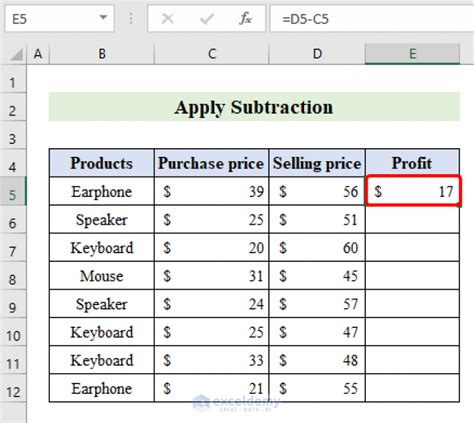Select purchase price cell showing $24
Viewport: 474px width, 423px height.
click(x=211, y=304)
